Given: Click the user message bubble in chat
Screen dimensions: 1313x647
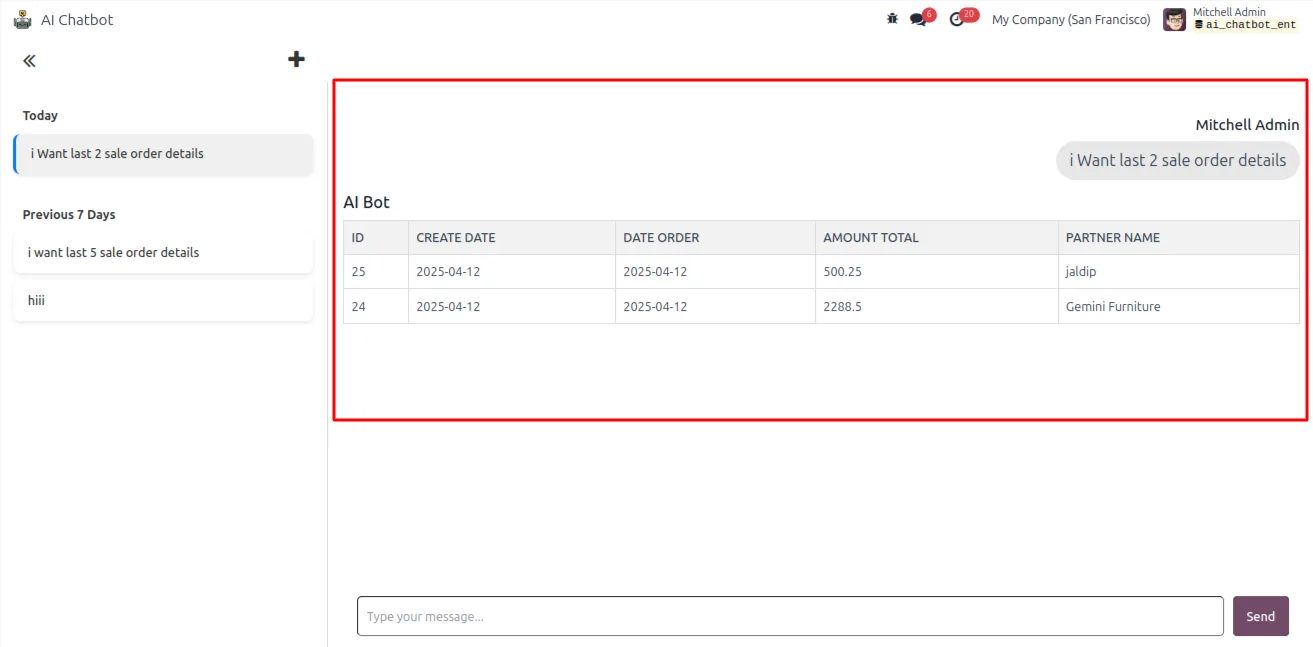Looking at the screenshot, I should click(x=1178, y=160).
